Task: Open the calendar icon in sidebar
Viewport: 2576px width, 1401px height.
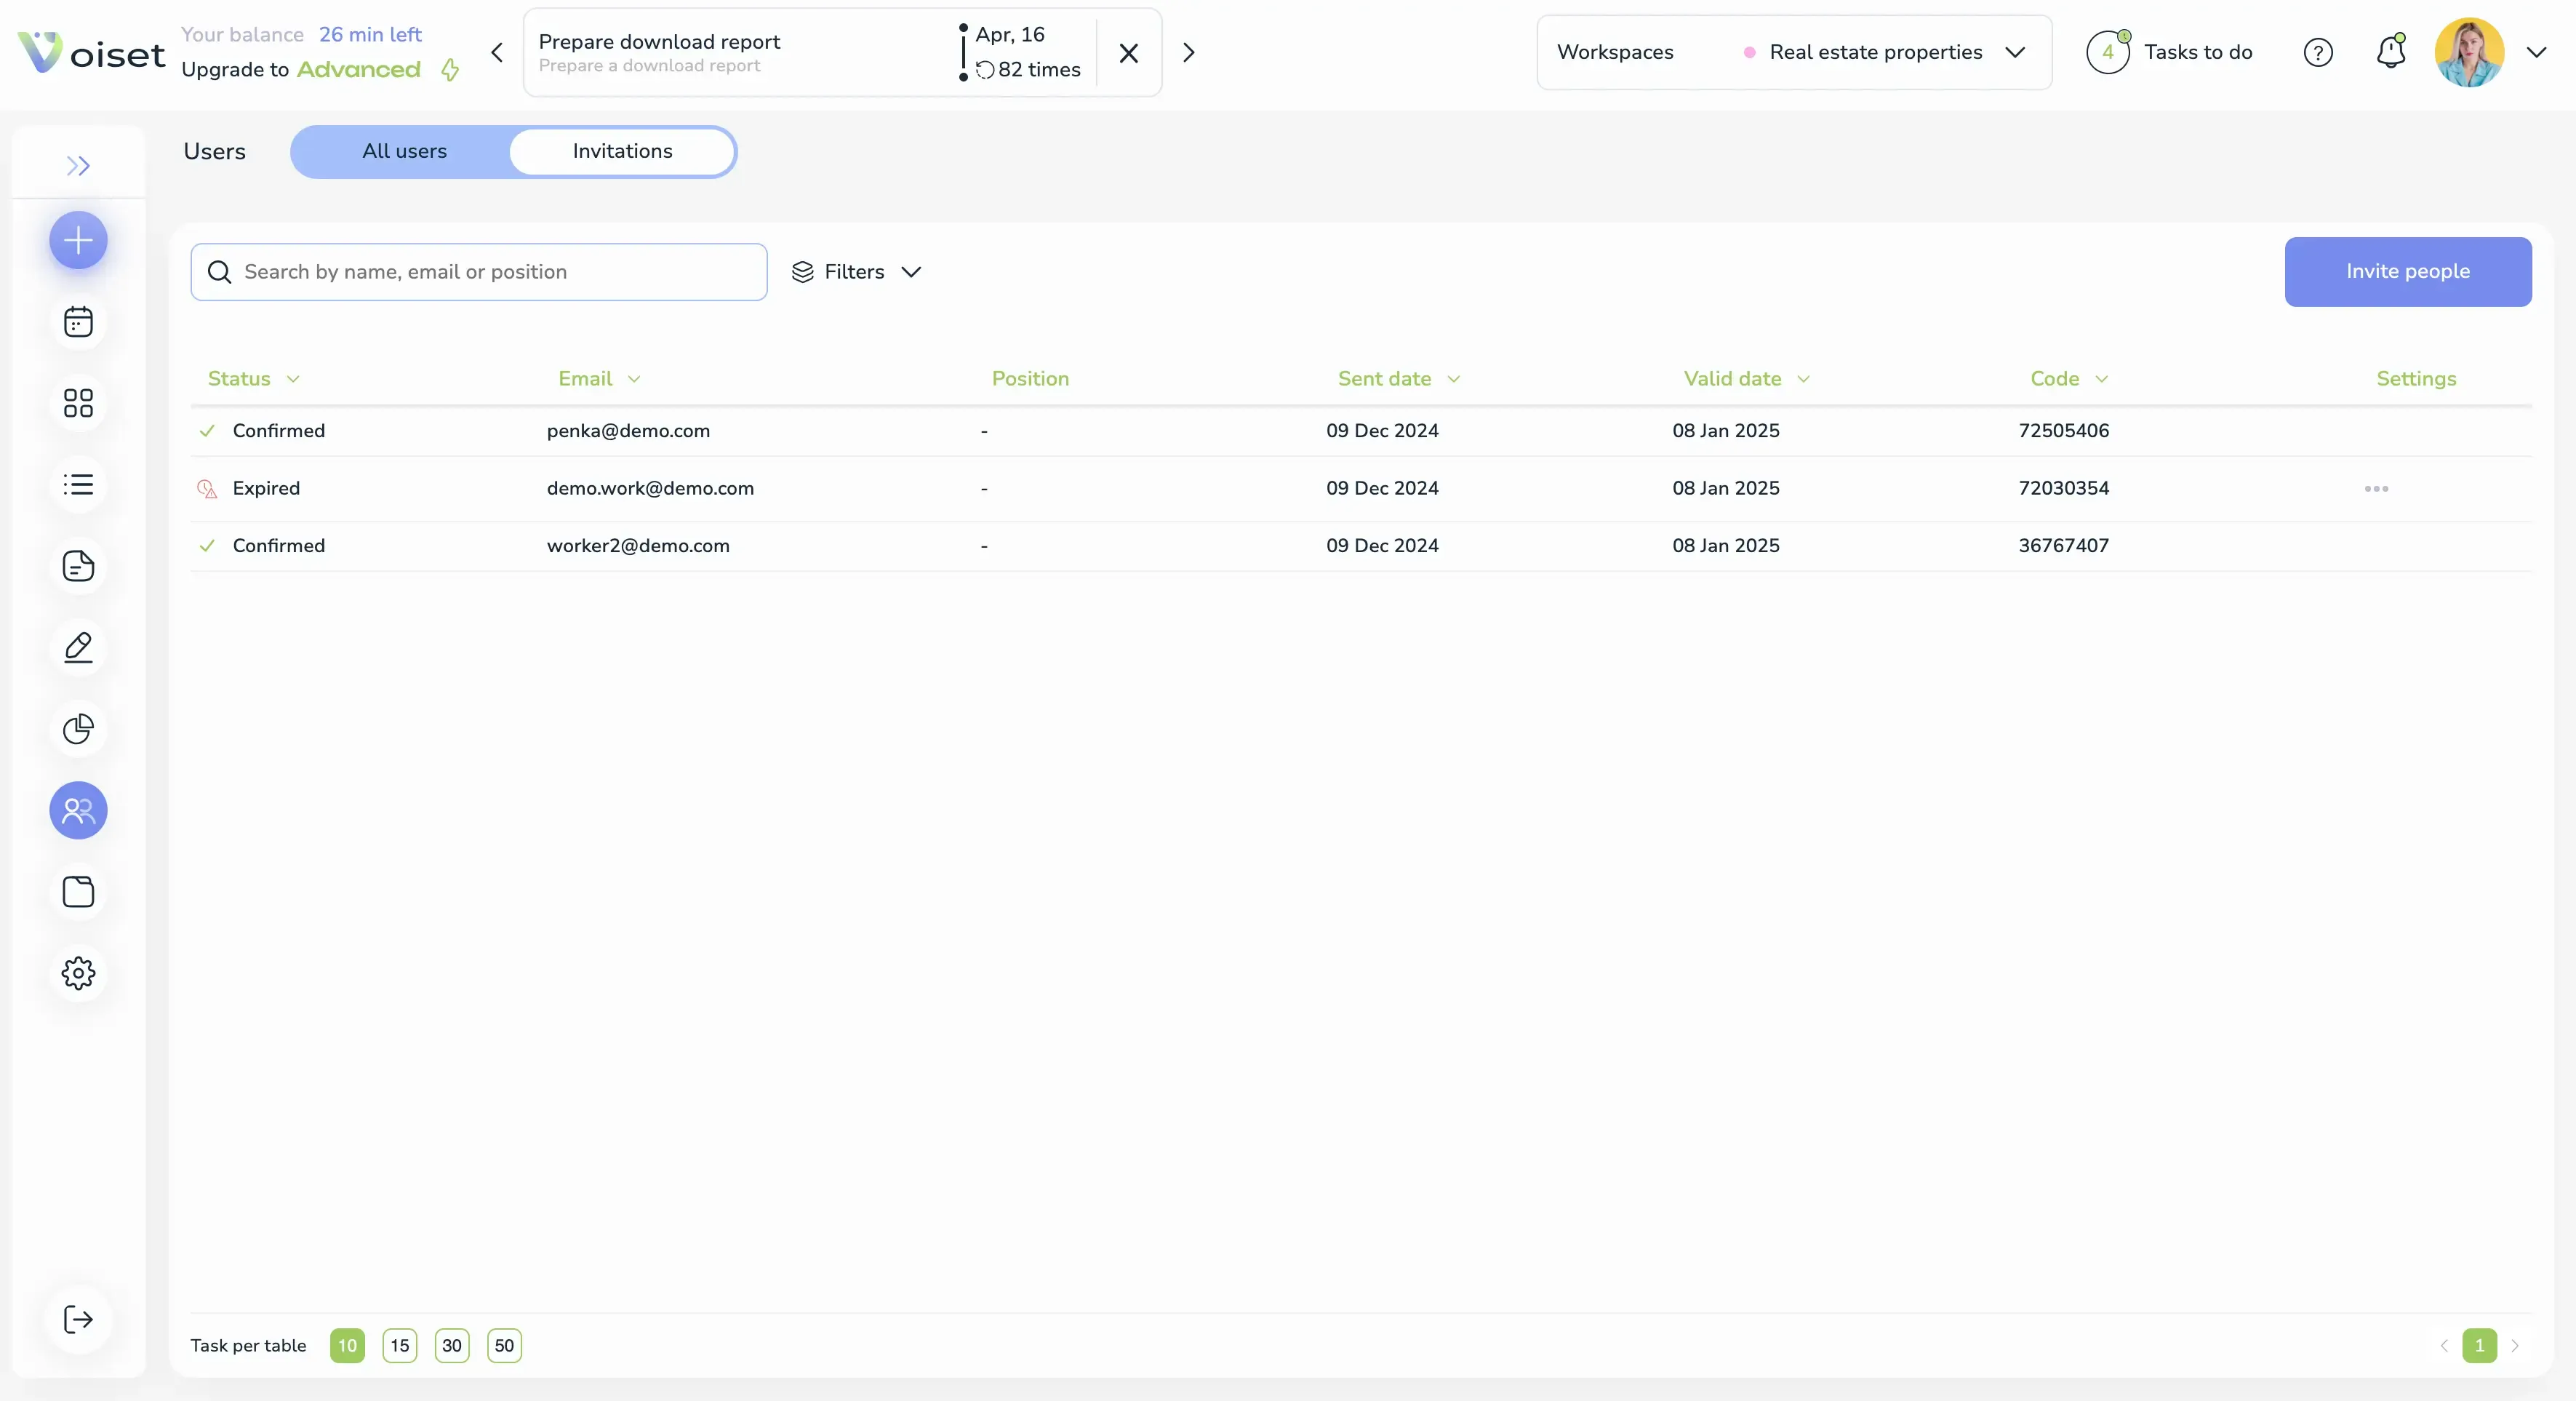Action: [78, 322]
